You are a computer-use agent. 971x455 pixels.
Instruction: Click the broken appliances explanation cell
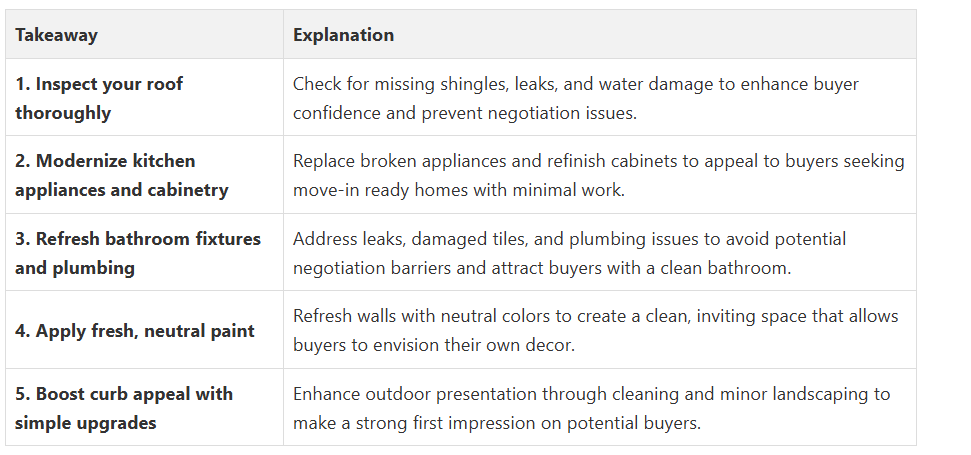(598, 175)
